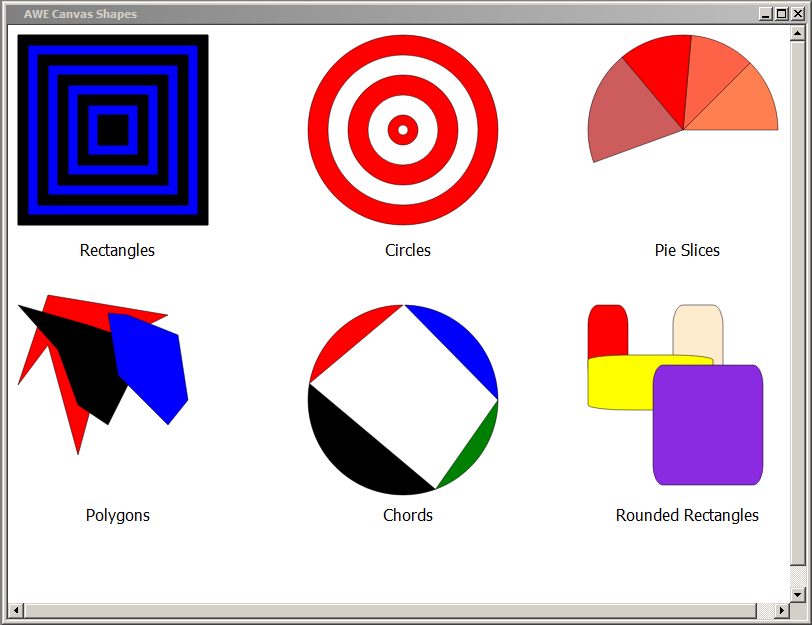Screen dimensions: 812x625
Task: Click the horizontal scrollbar right arrow
Action: [782, 611]
